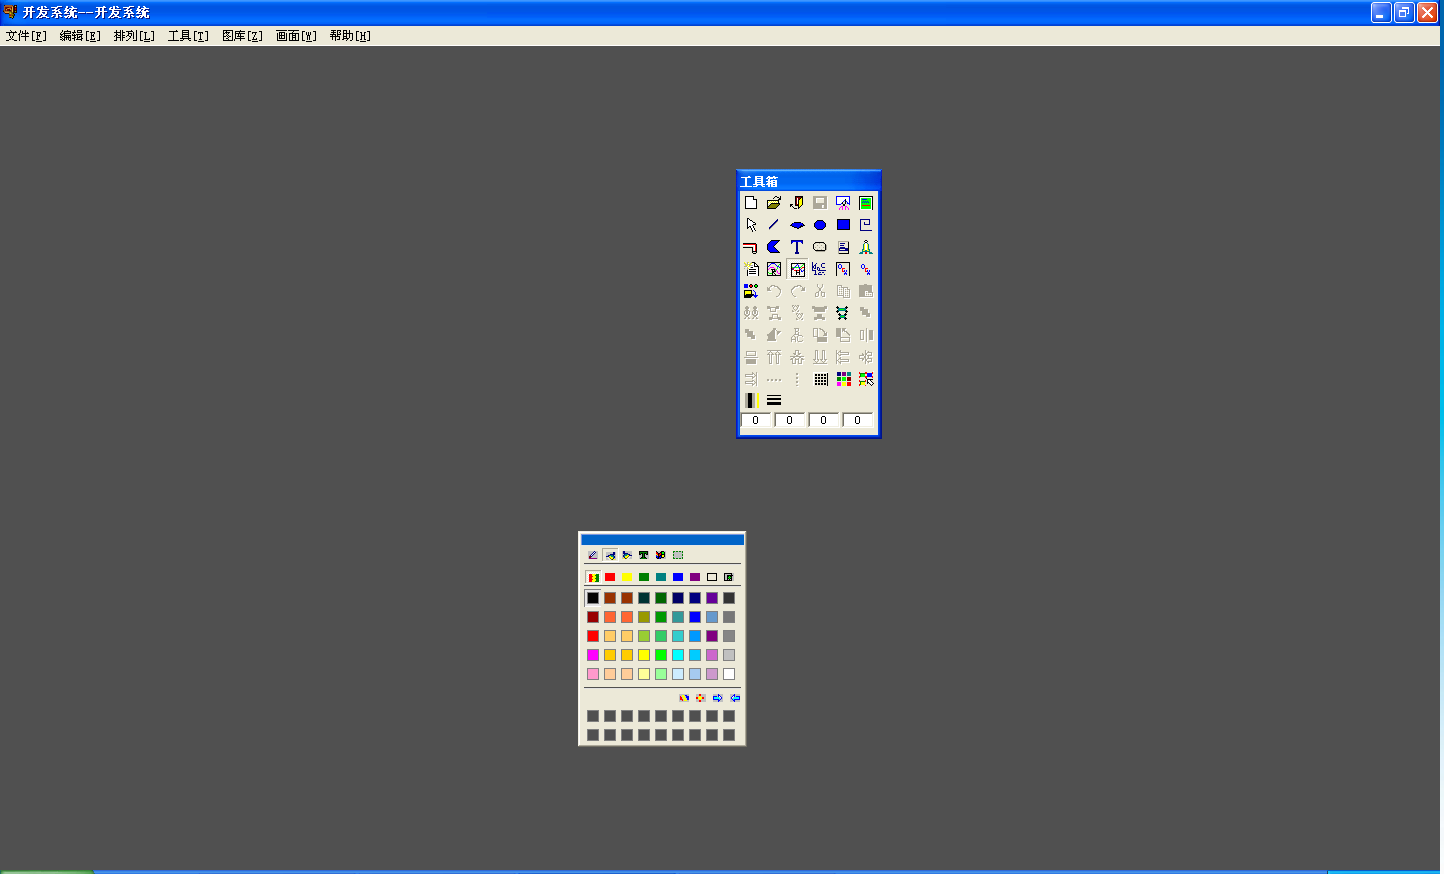Select the straight line drawing tool
This screenshot has height=874, width=1444.
tap(774, 225)
